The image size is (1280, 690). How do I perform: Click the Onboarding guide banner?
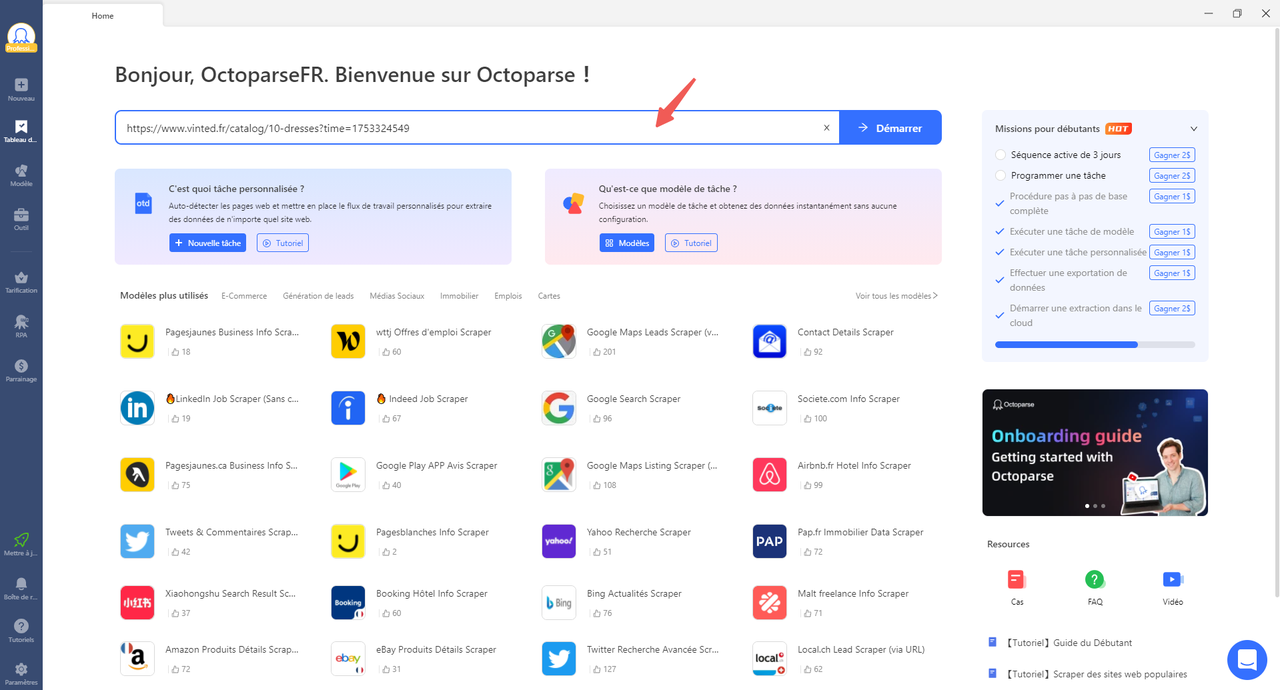(x=1095, y=452)
